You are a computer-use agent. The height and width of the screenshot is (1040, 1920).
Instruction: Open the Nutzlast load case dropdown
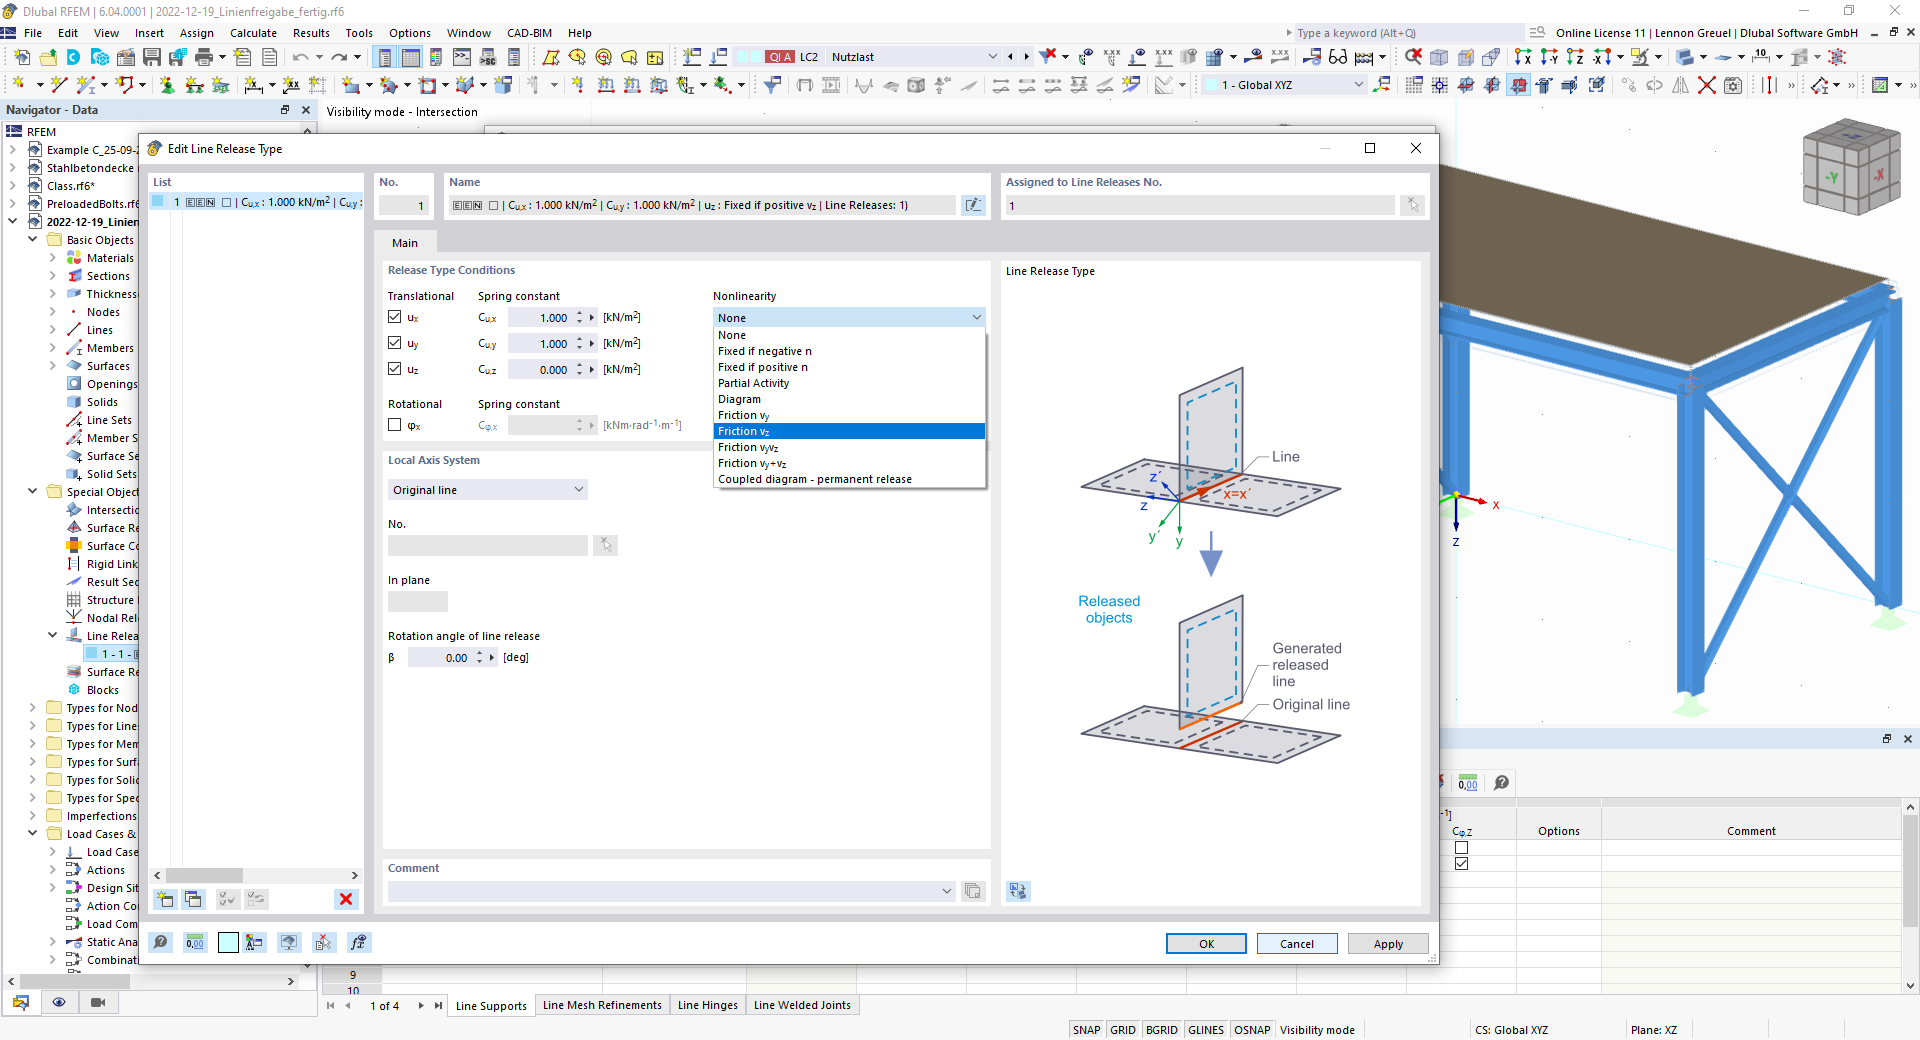991,57
